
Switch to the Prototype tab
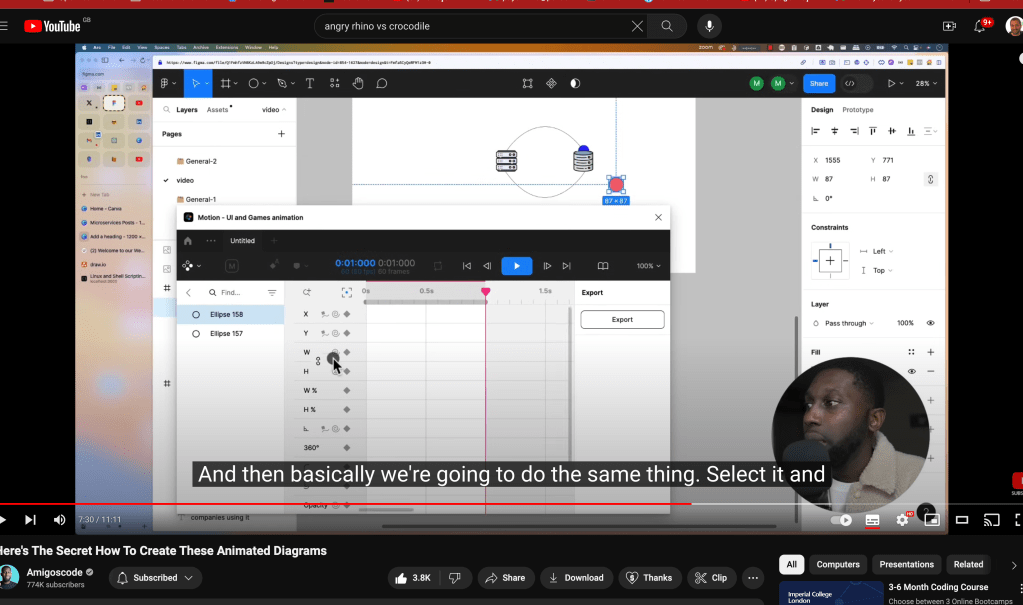(857, 110)
